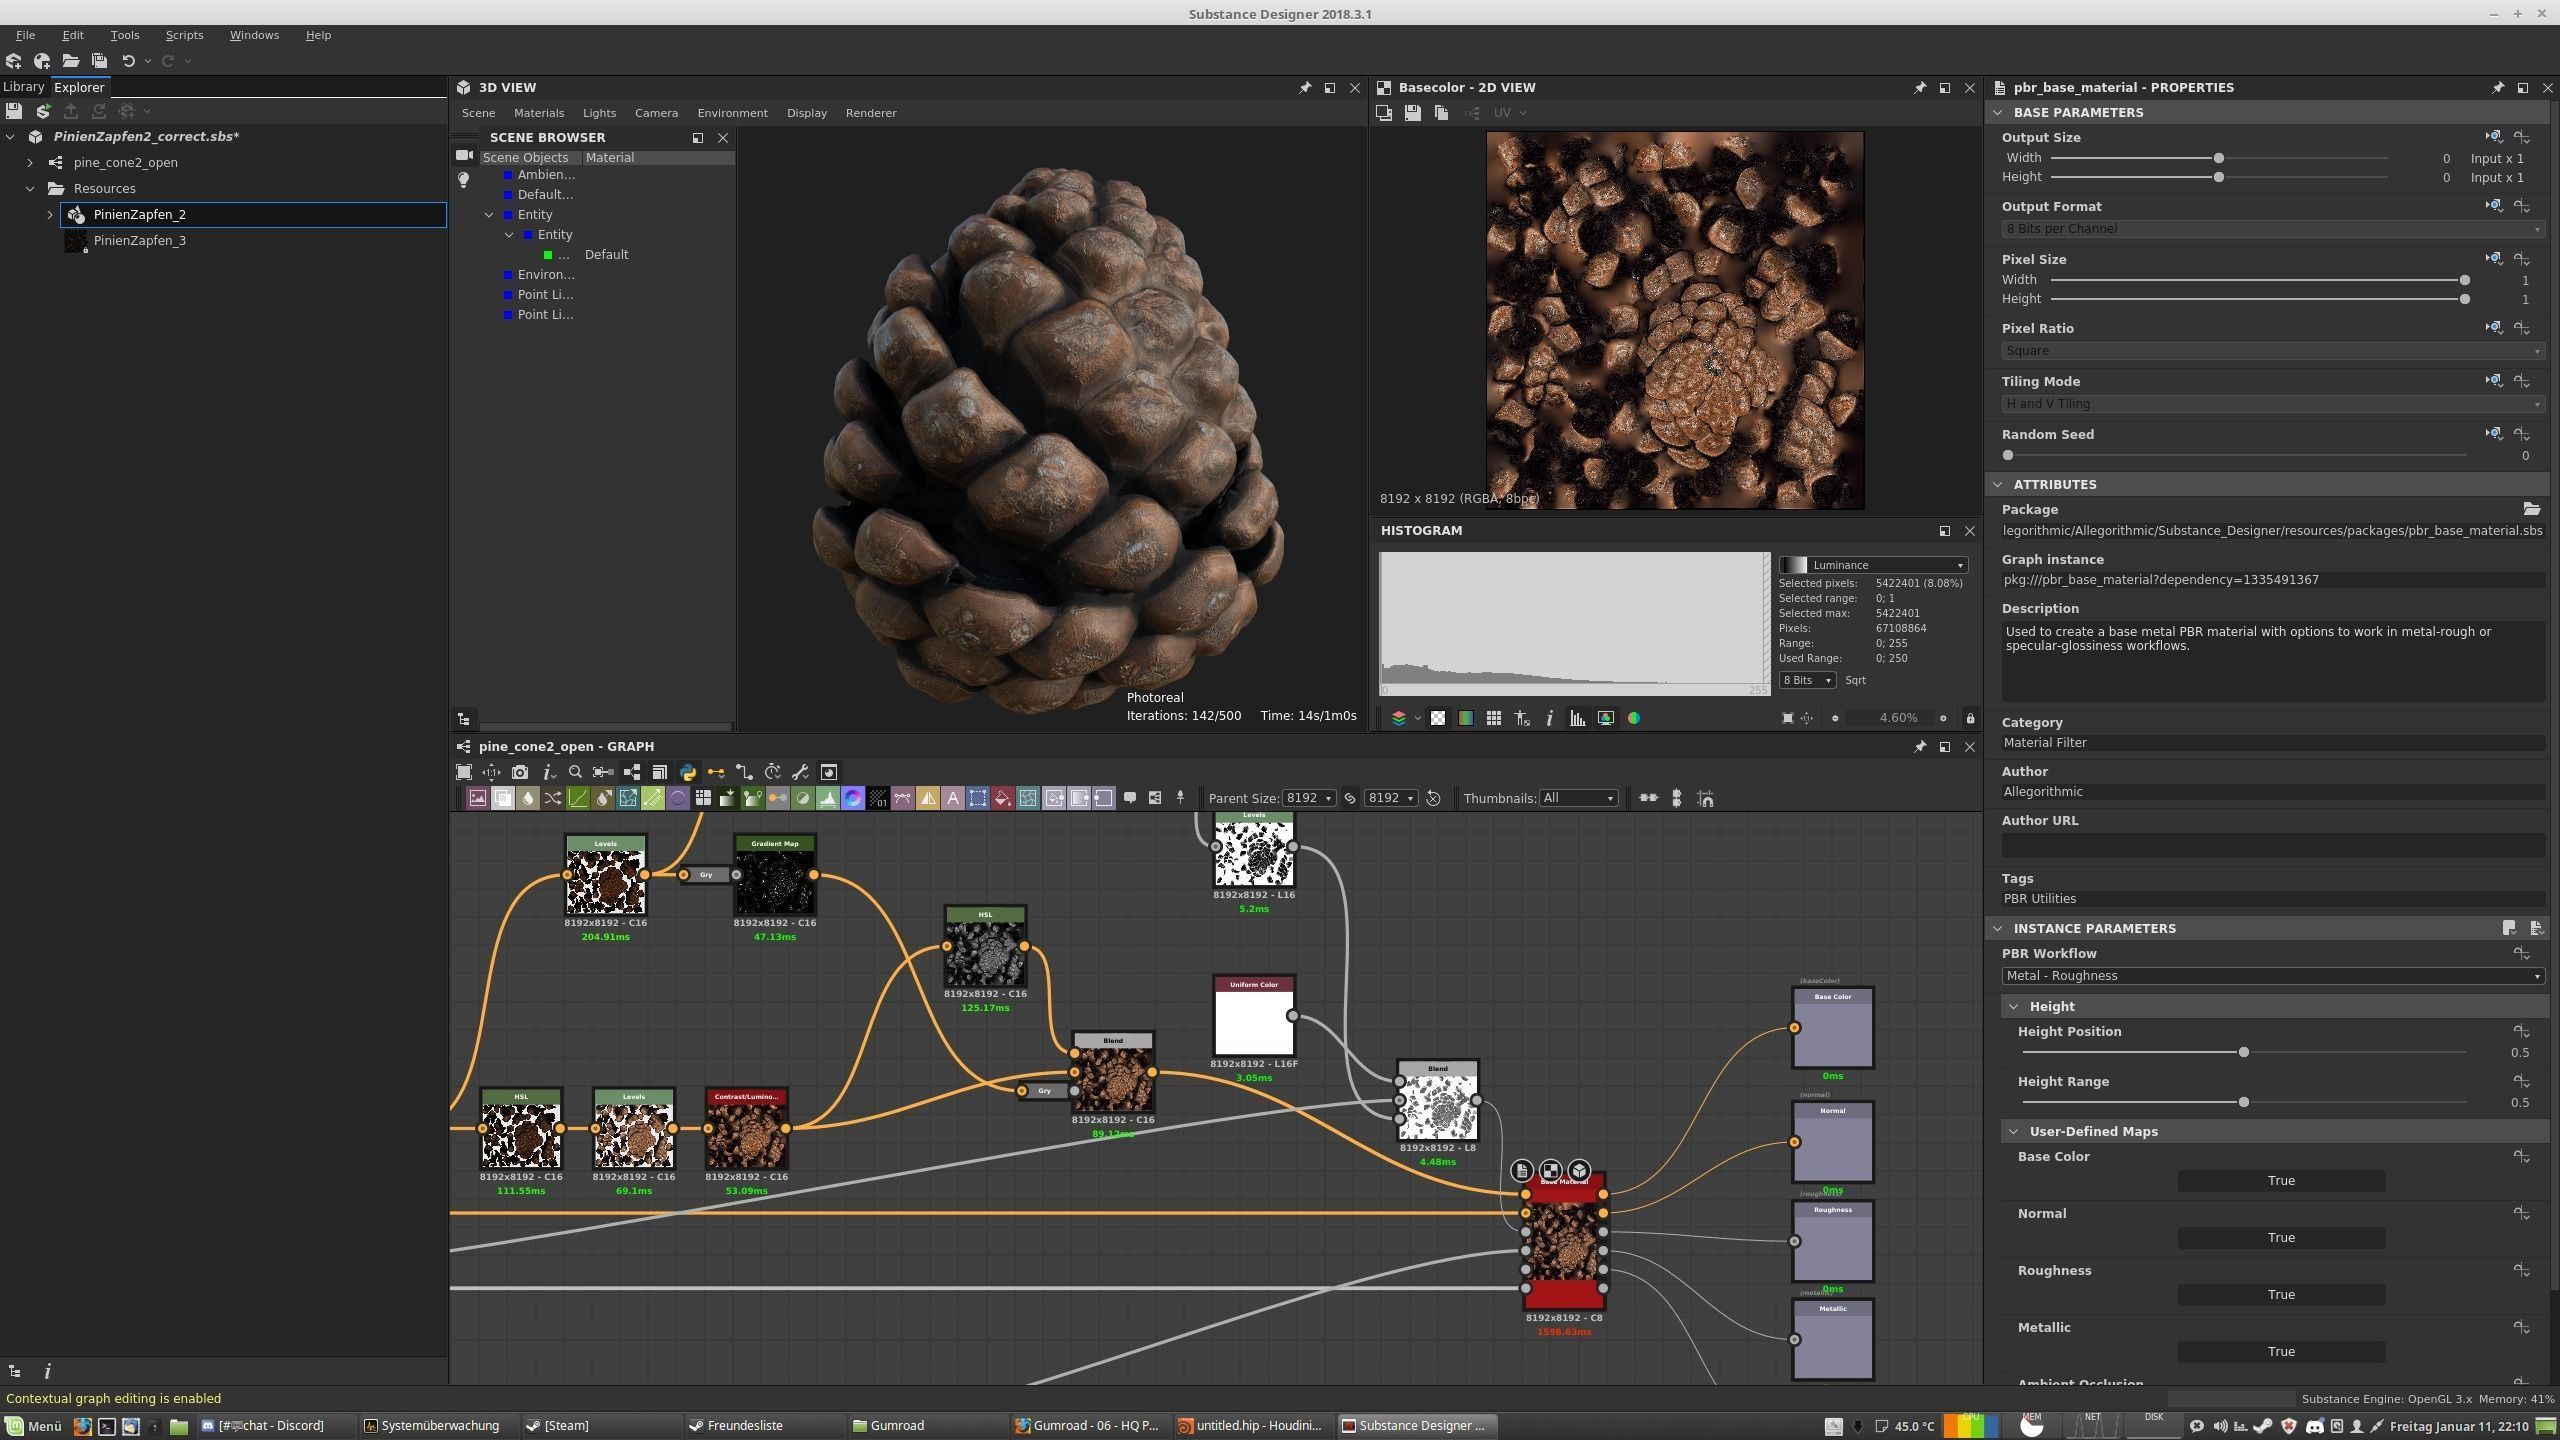Click the wrench tools icon in graph toolbar
Viewport: 2560px width, 1440px height.
click(800, 772)
